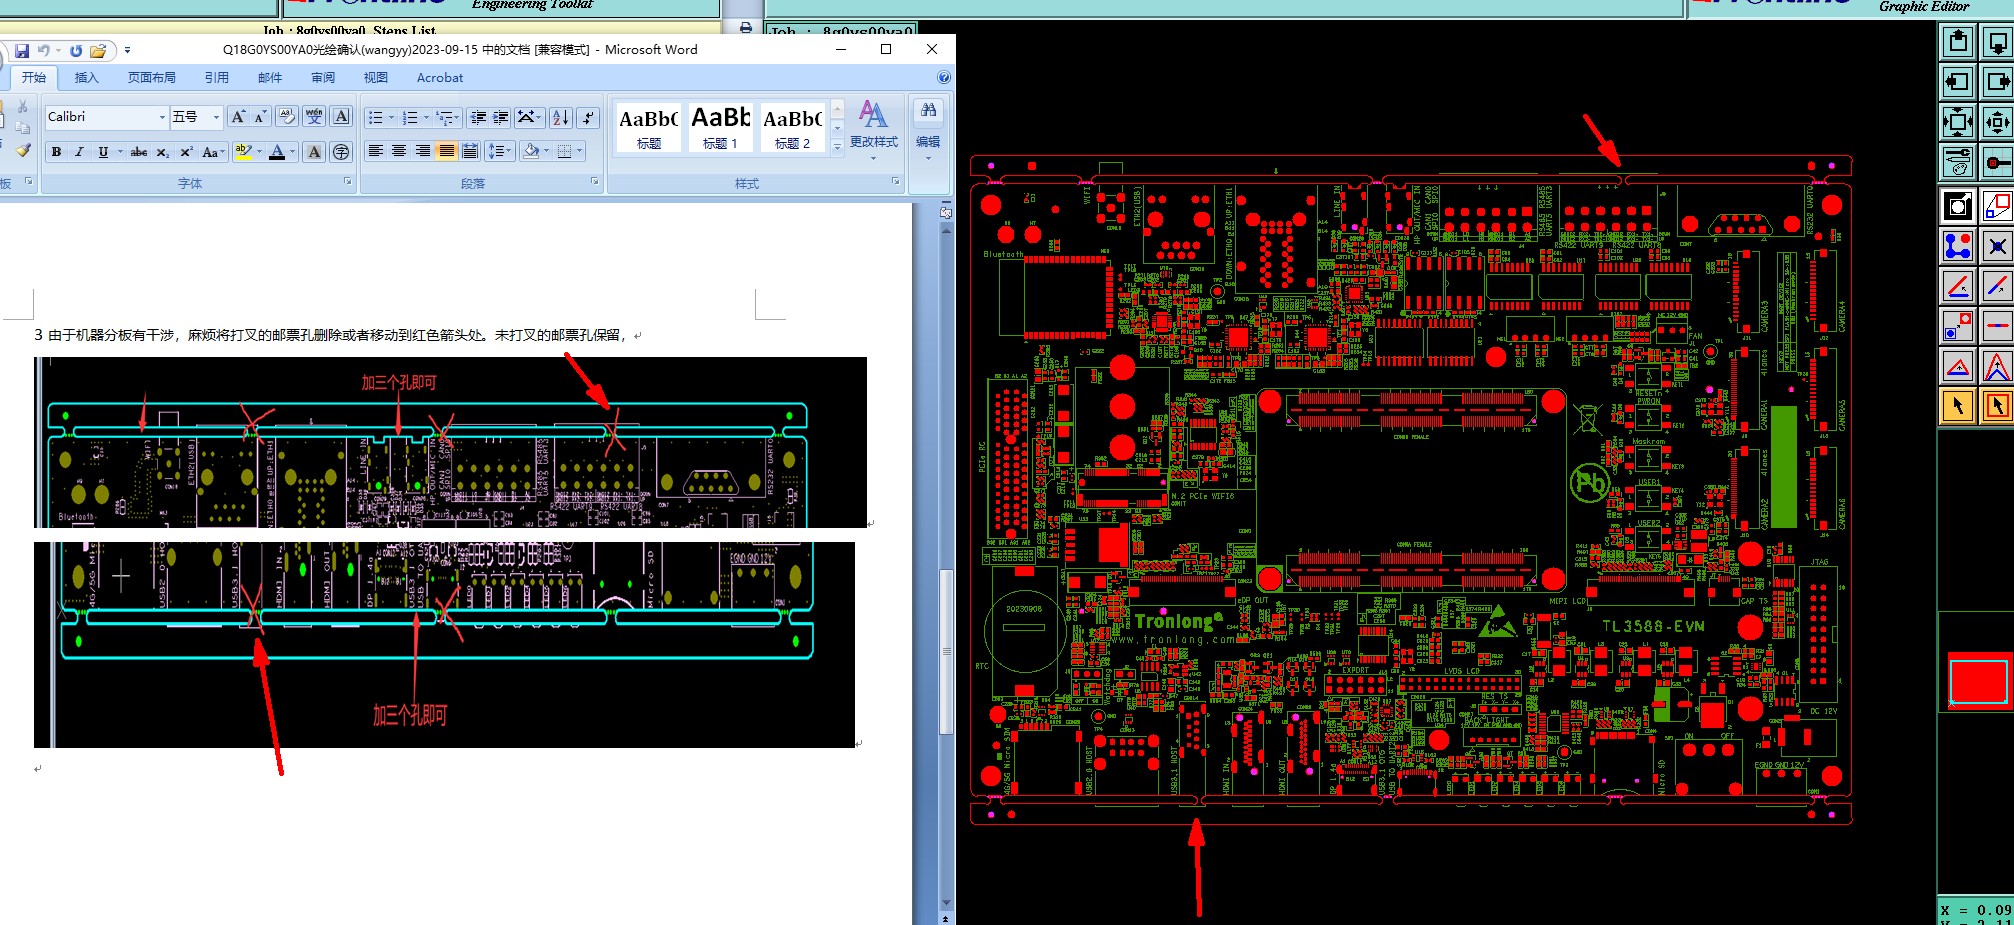2014x925 pixels.
Task: Click the Word document vertical scrollbar thumb
Action: tap(946, 652)
